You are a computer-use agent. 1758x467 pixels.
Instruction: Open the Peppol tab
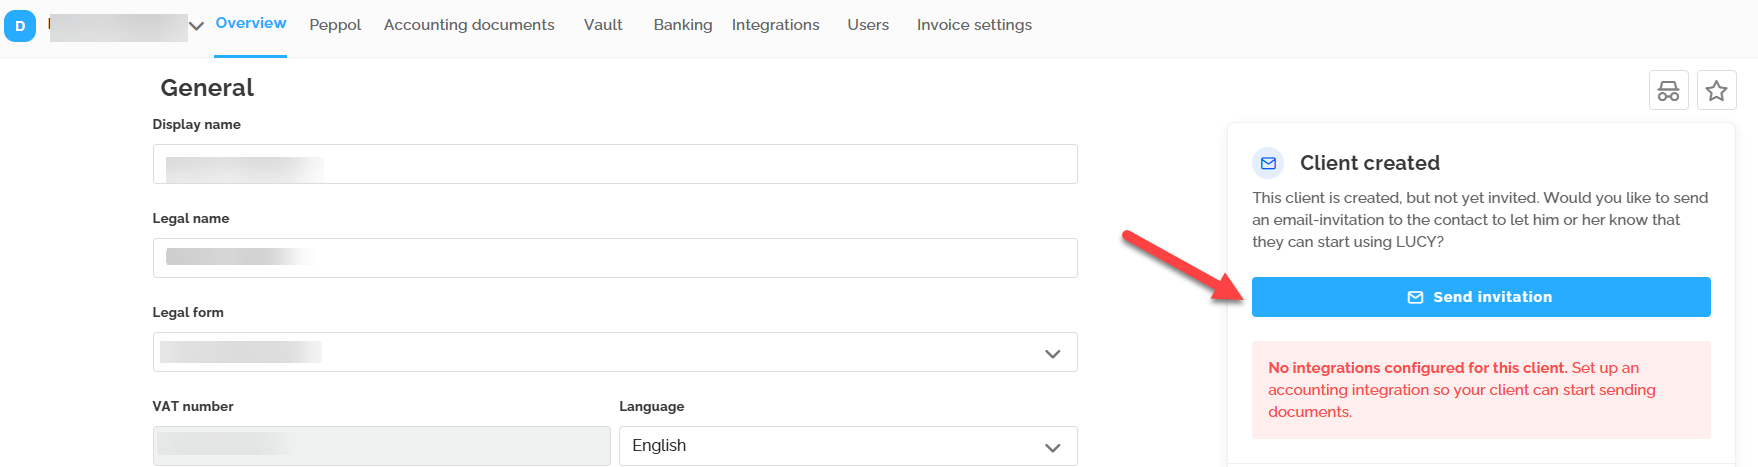(335, 25)
